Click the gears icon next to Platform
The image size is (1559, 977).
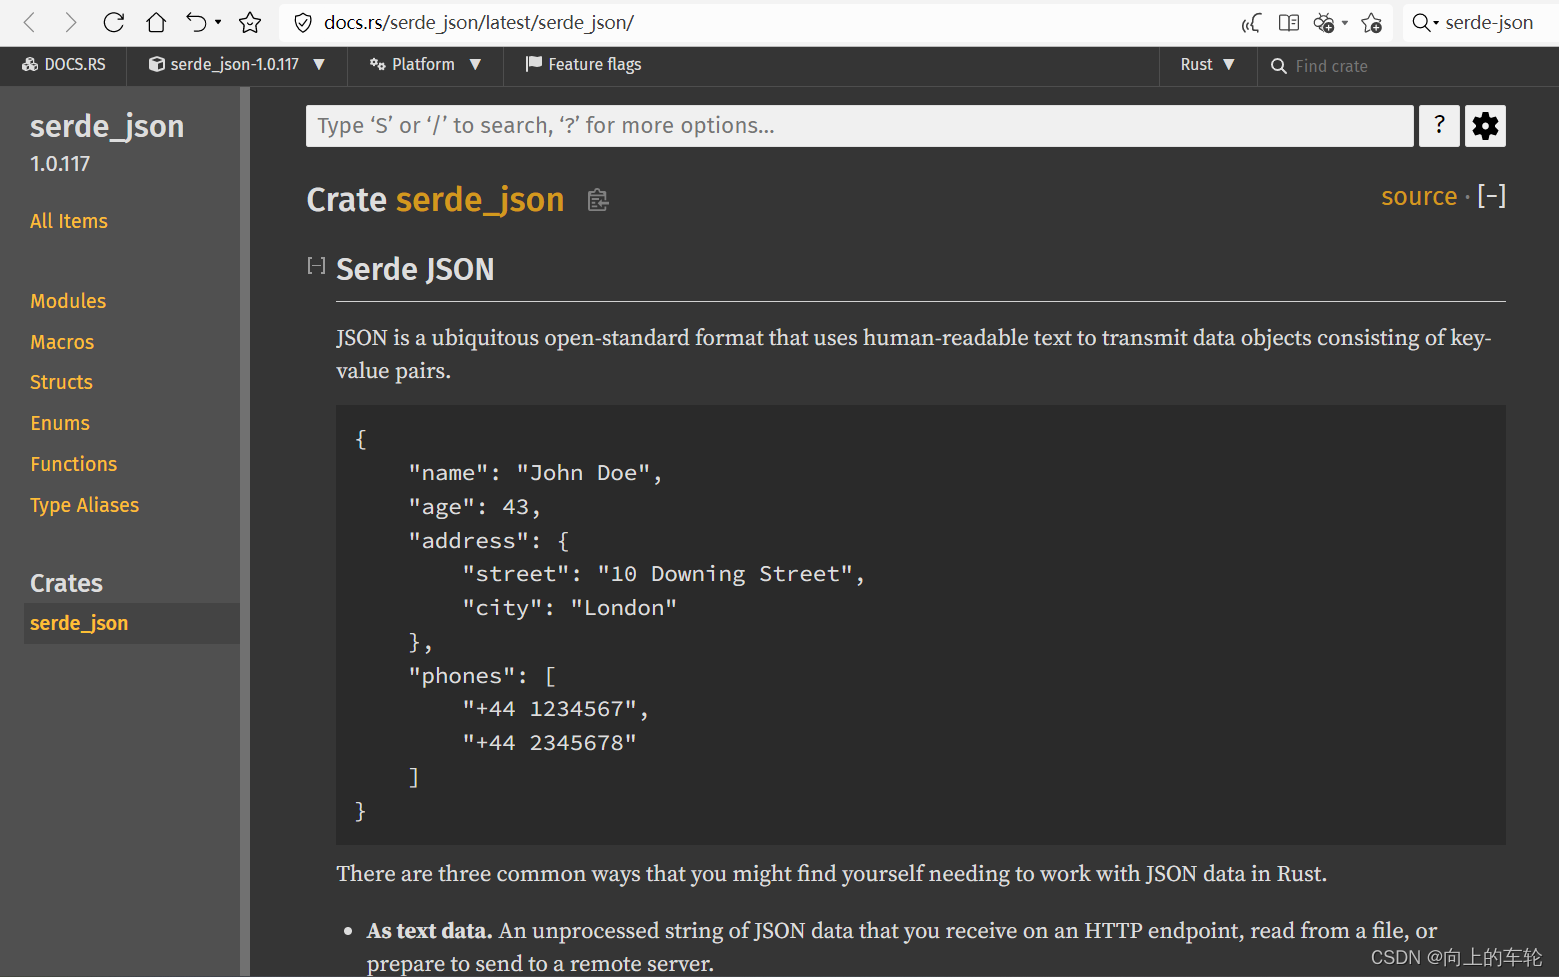coord(378,64)
